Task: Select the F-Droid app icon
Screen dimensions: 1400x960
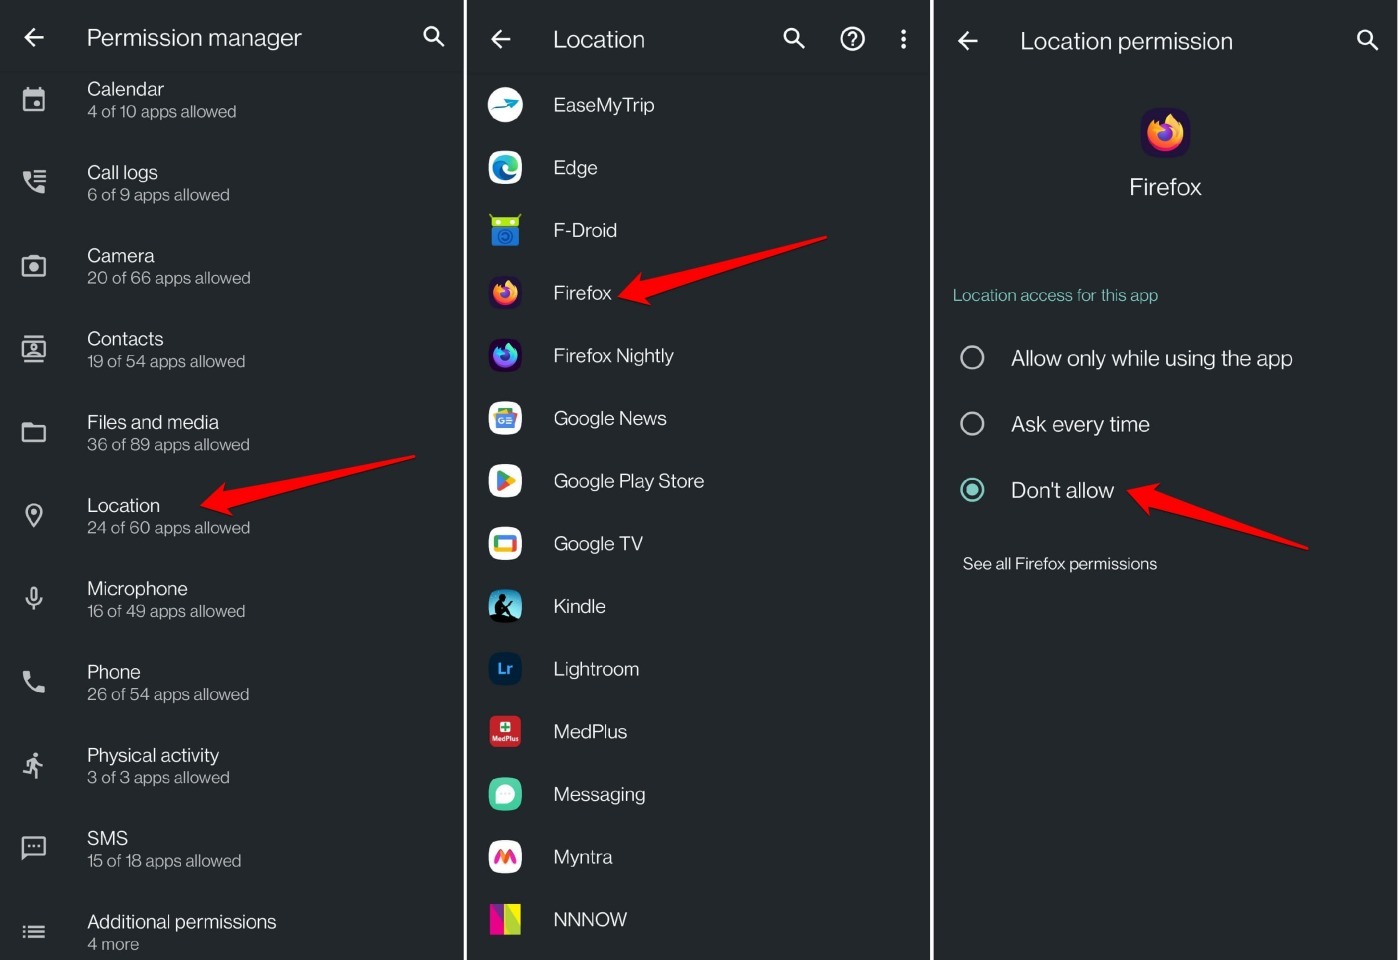Action: [x=505, y=229]
